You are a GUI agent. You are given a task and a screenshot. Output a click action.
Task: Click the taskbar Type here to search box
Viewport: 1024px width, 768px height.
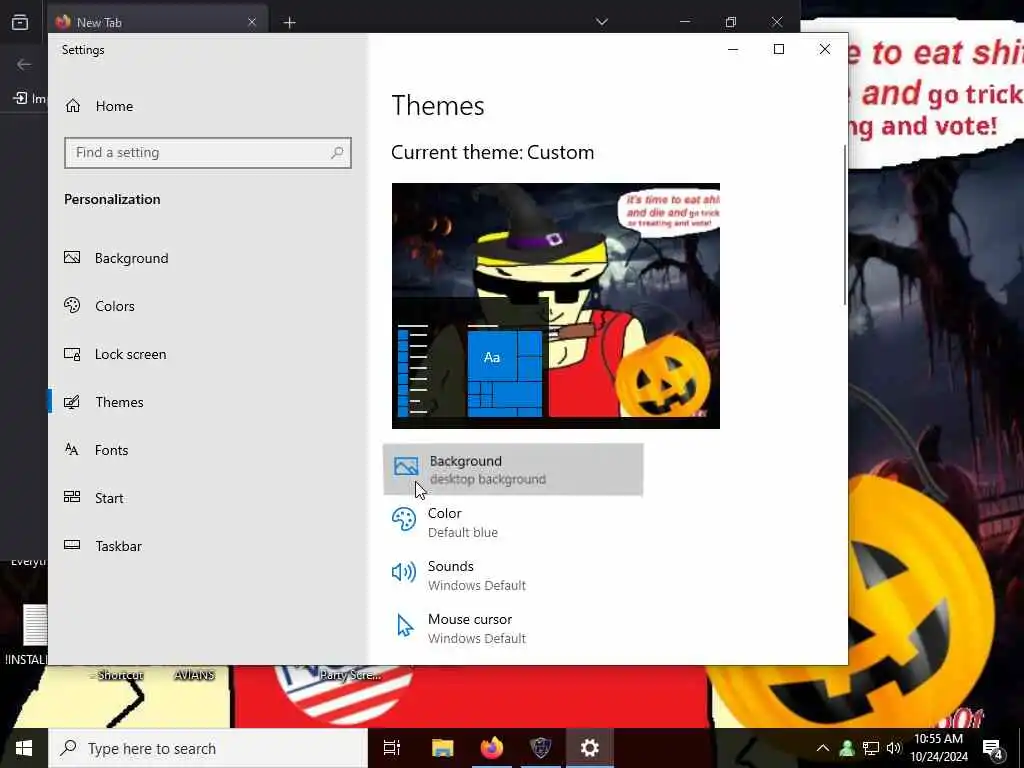[x=208, y=748]
